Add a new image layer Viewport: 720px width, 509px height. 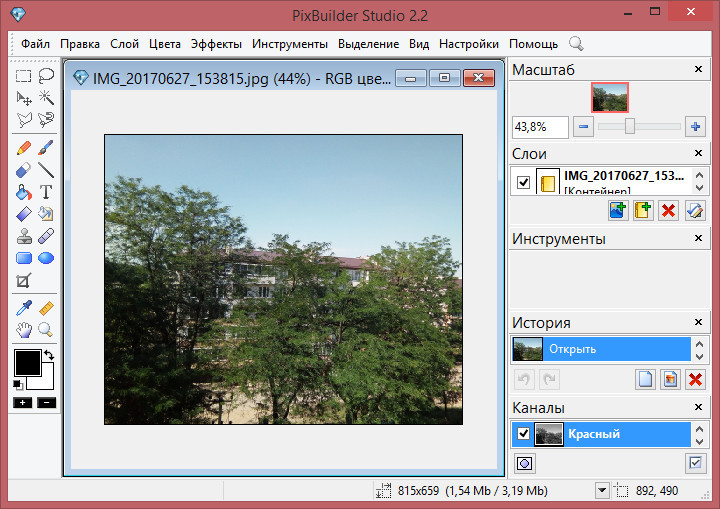(x=618, y=210)
